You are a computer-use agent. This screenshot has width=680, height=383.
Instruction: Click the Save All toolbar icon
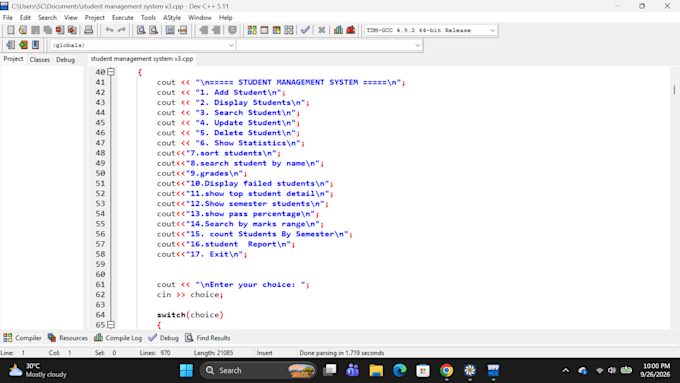(47, 30)
